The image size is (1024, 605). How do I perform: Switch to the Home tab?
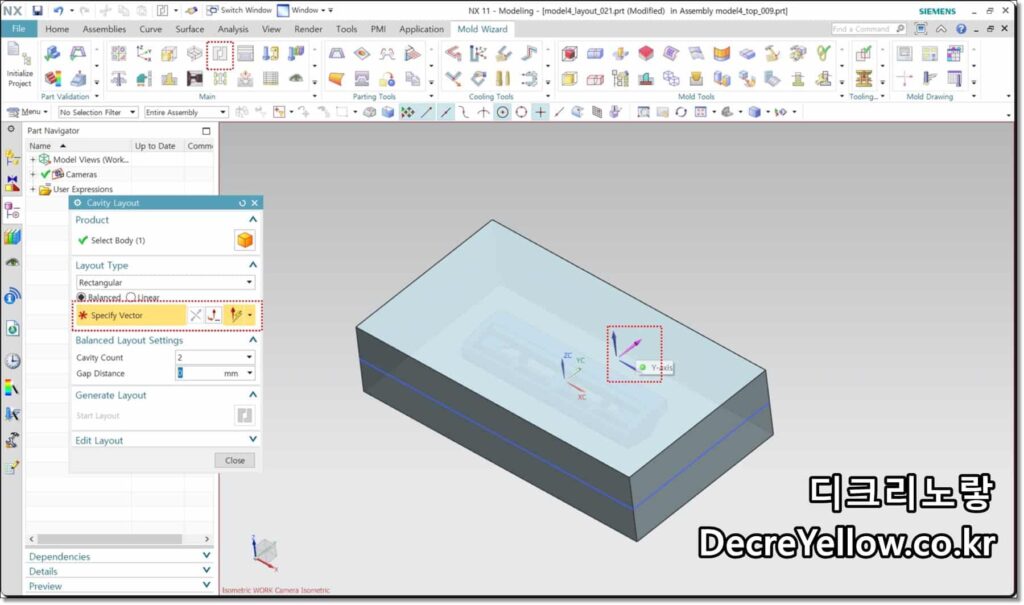(x=57, y=29)
